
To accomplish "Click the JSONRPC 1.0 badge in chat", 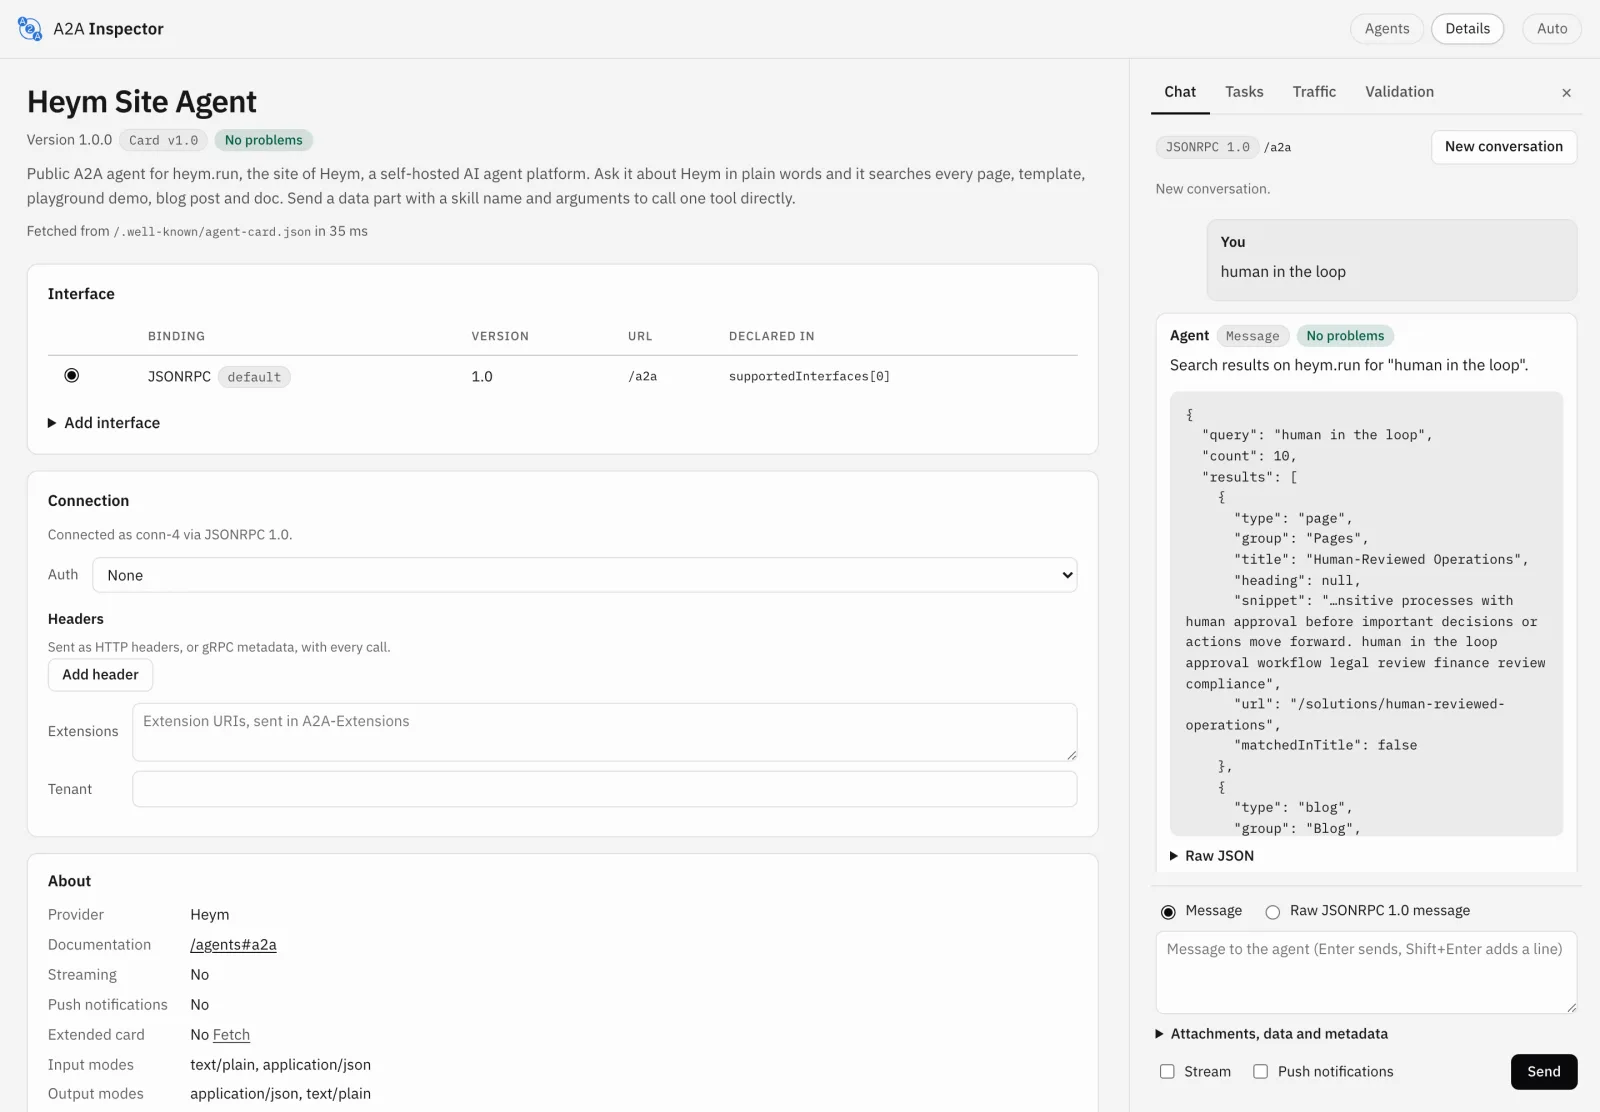I will [x=1207, y=147].
